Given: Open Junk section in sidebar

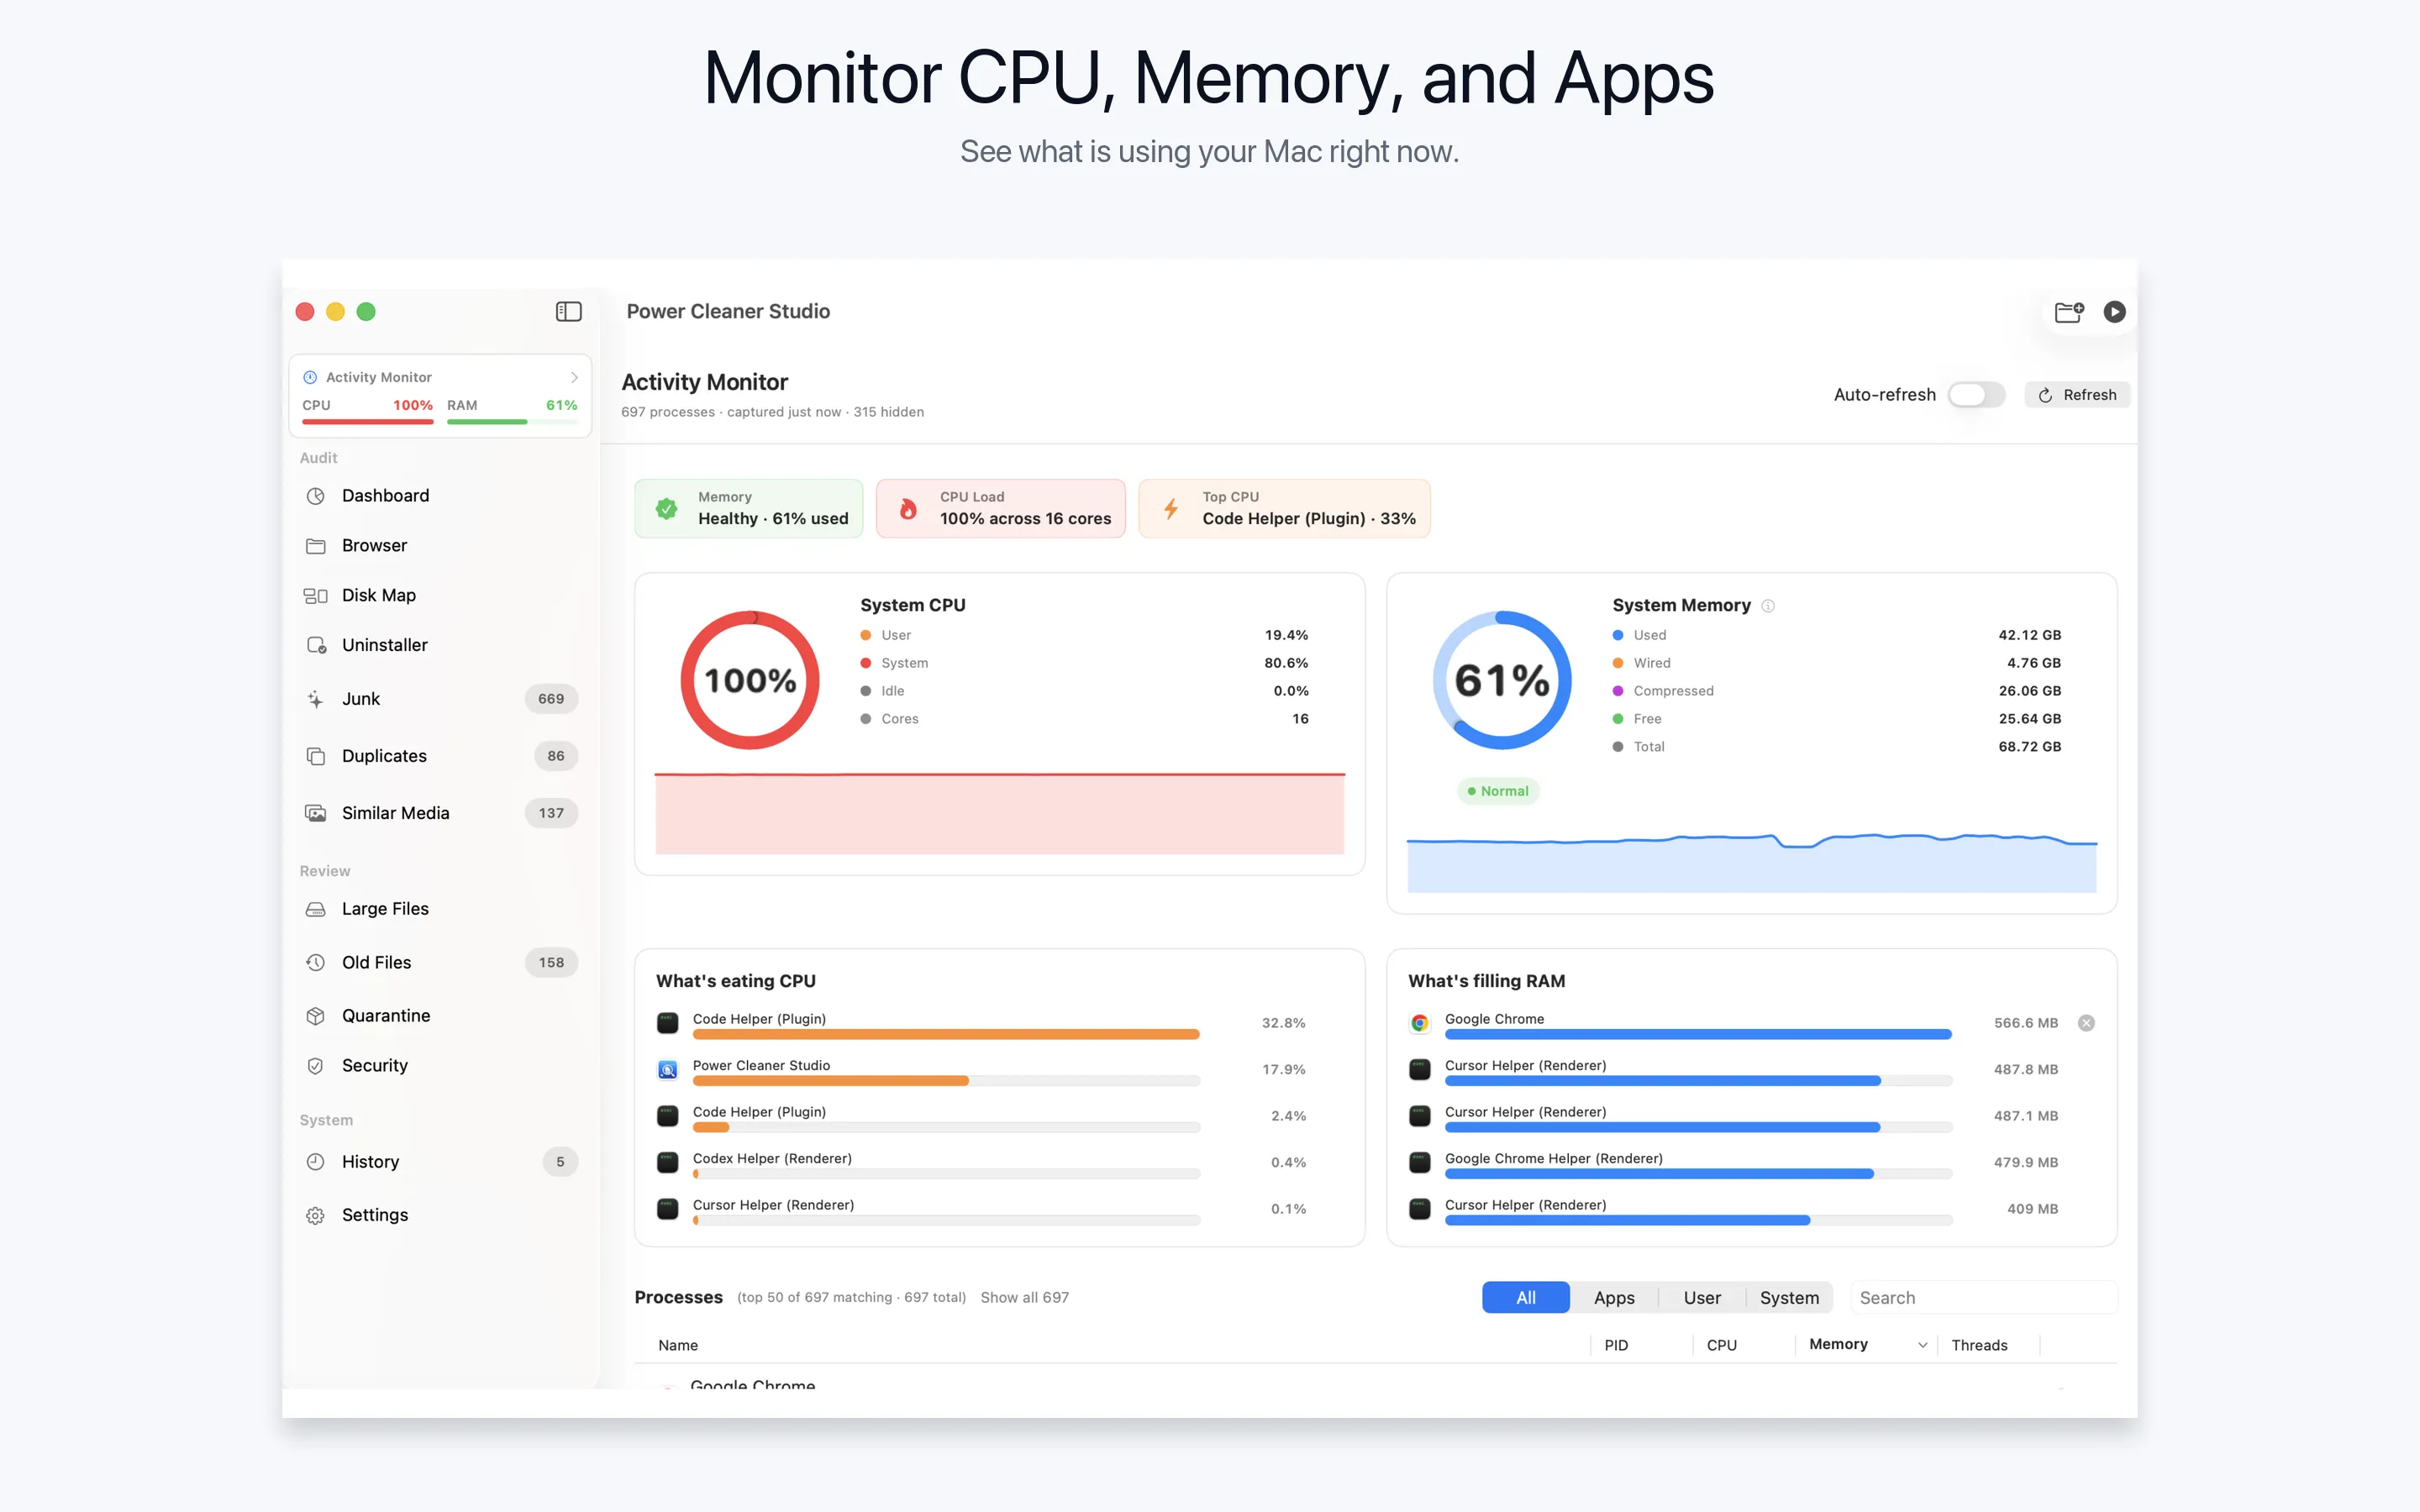Looking at the screenshot, I should (440, 699).
